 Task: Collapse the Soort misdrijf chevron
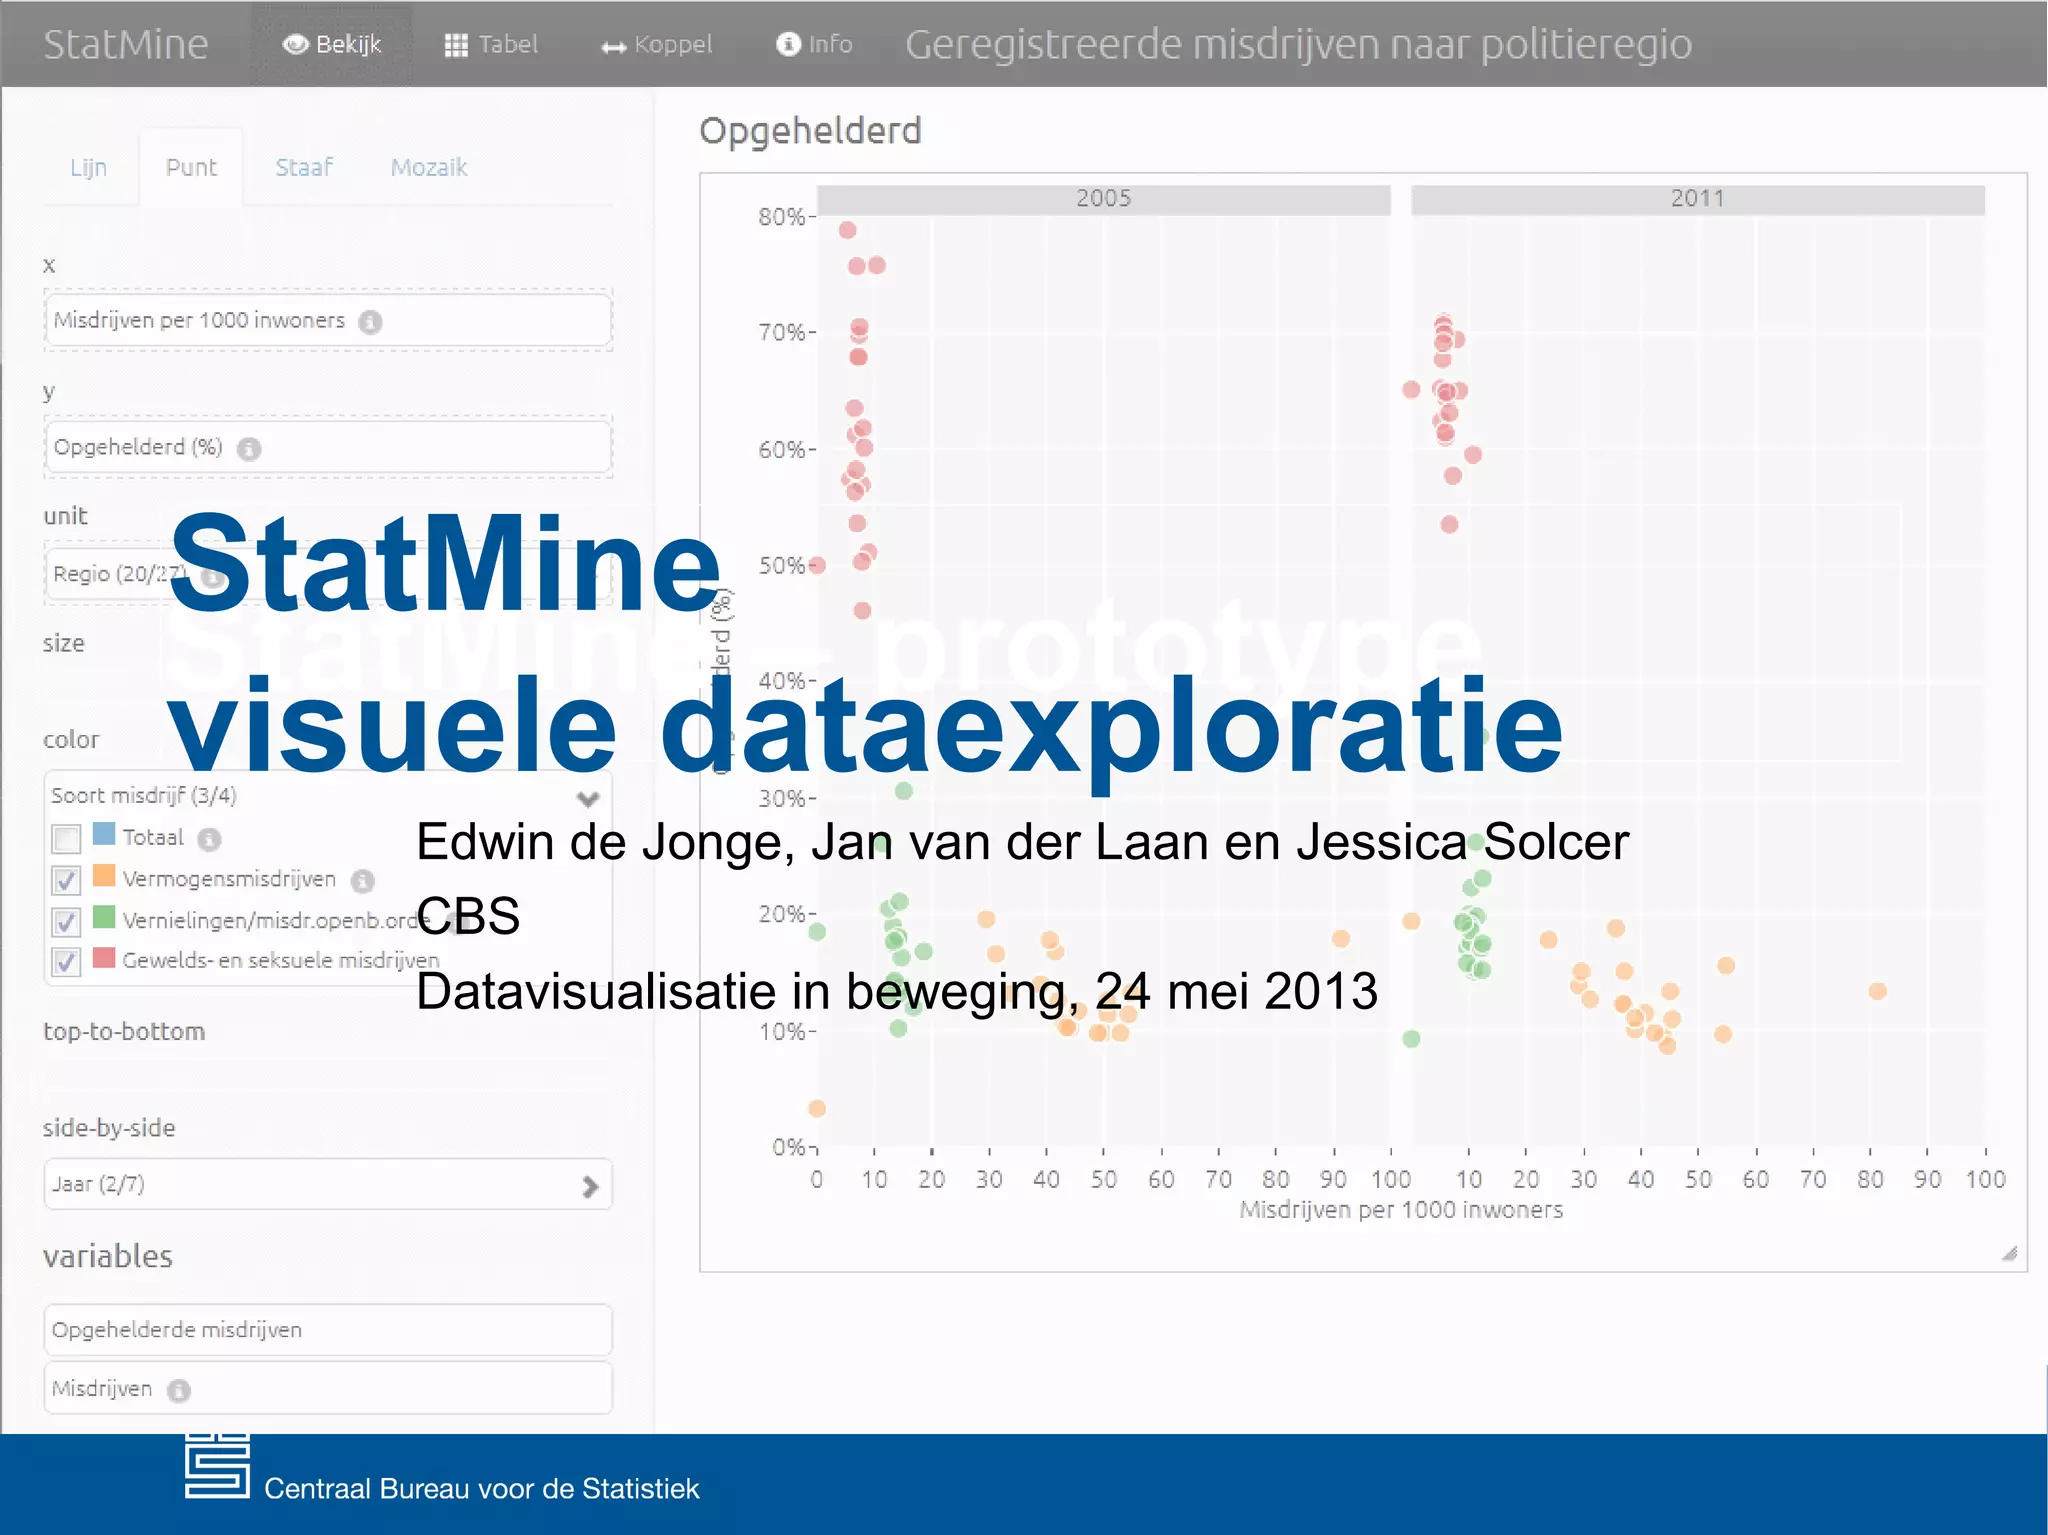(x=588, y=798)
